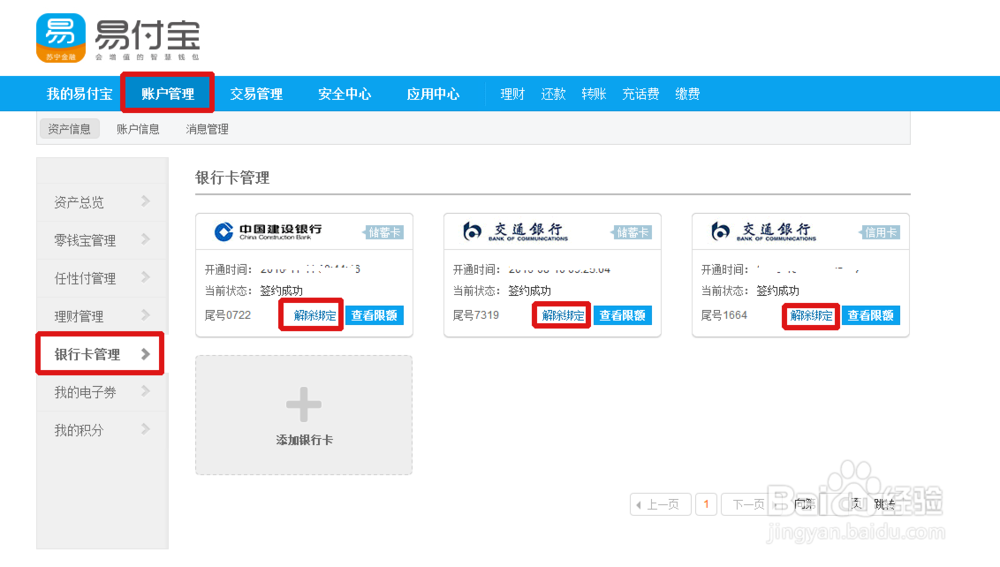Click the chevron beside 我的积分
Viewport: 1000px width, 567px height.
click(145, 429)
